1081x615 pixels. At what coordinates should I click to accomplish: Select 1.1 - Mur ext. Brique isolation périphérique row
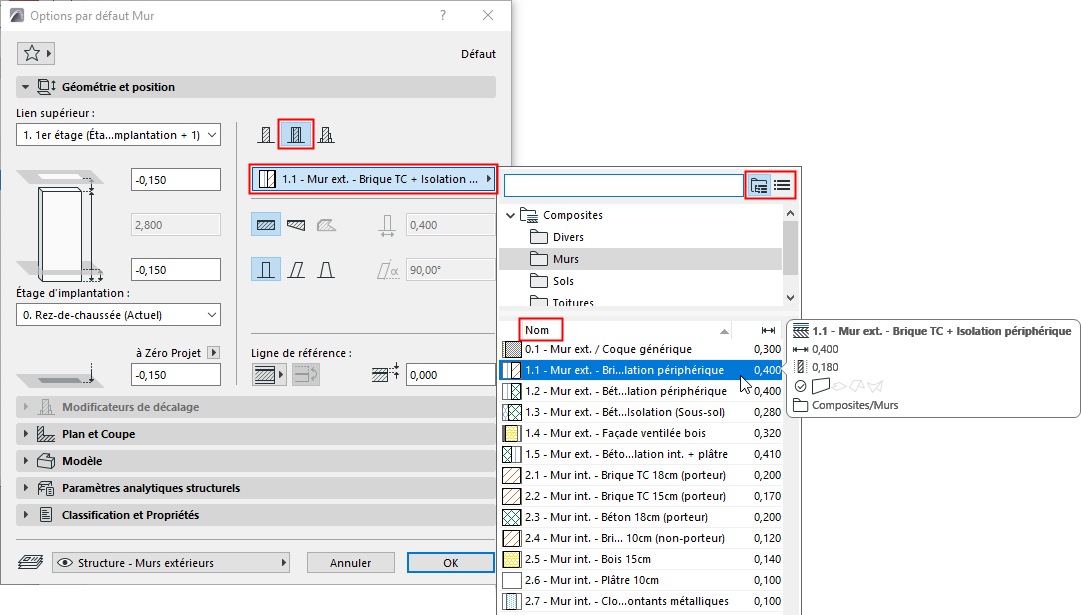click(x=641, y=370)
